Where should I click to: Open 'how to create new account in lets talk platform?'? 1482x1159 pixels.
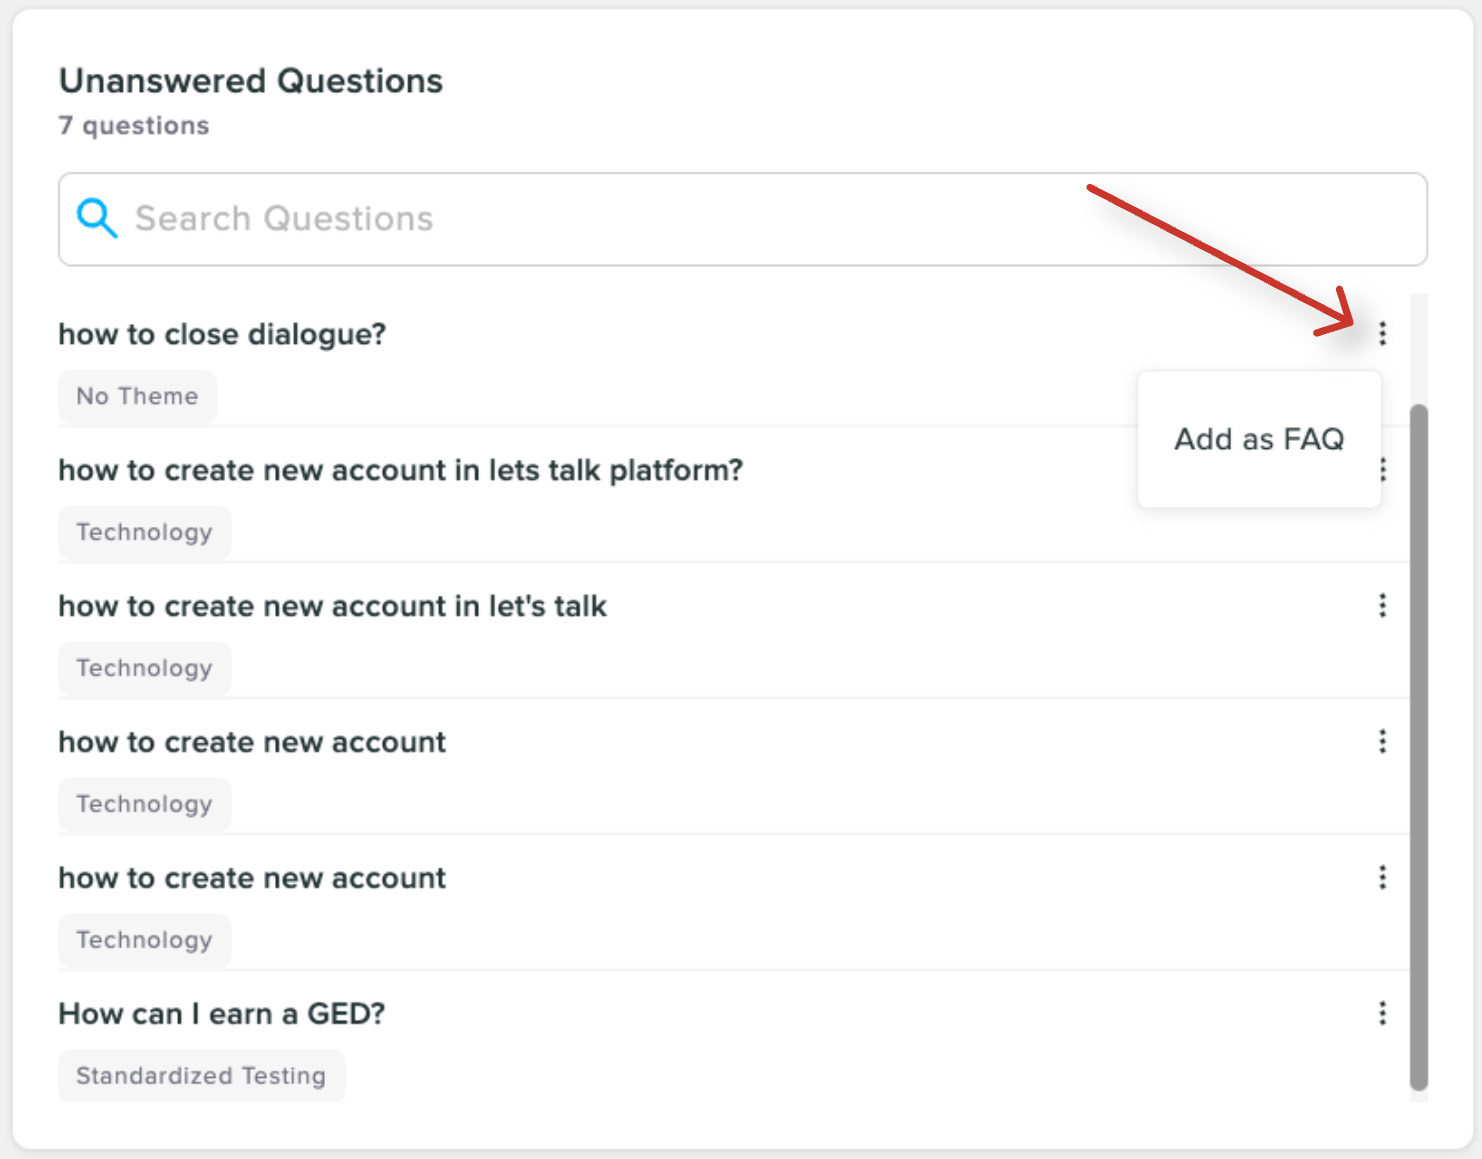point(400,470)
